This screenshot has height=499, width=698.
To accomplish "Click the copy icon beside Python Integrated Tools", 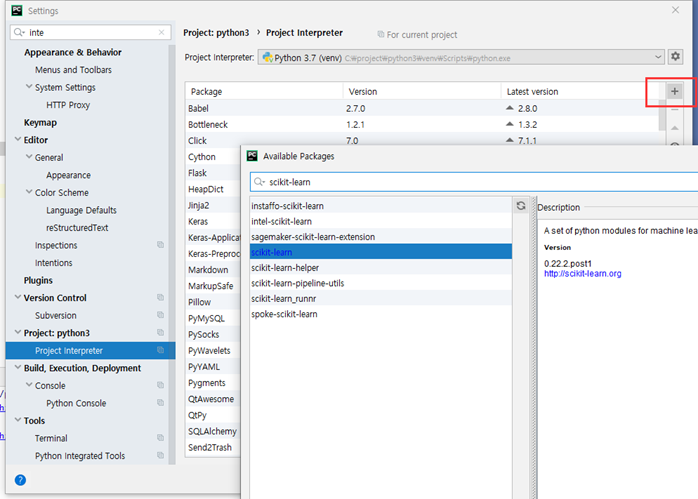I will coord(160,455).
